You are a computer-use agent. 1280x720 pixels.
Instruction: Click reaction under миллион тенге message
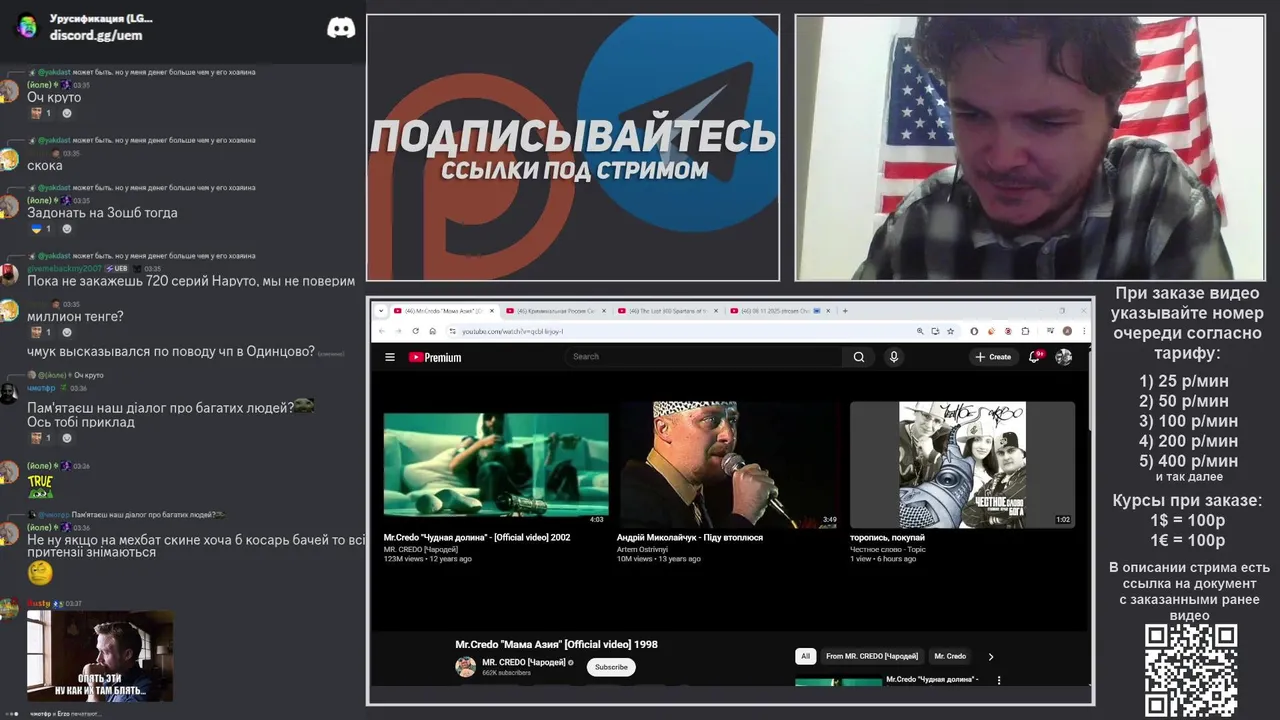[41, 332]
